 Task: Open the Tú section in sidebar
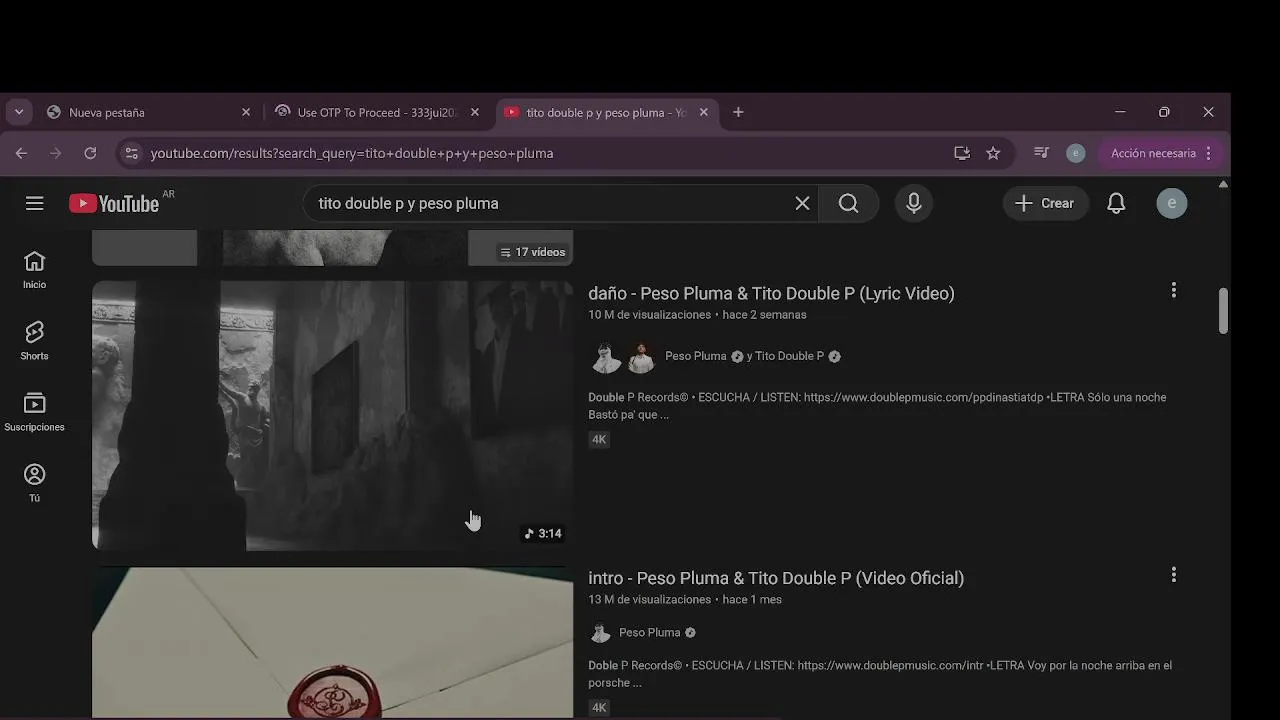35,483
